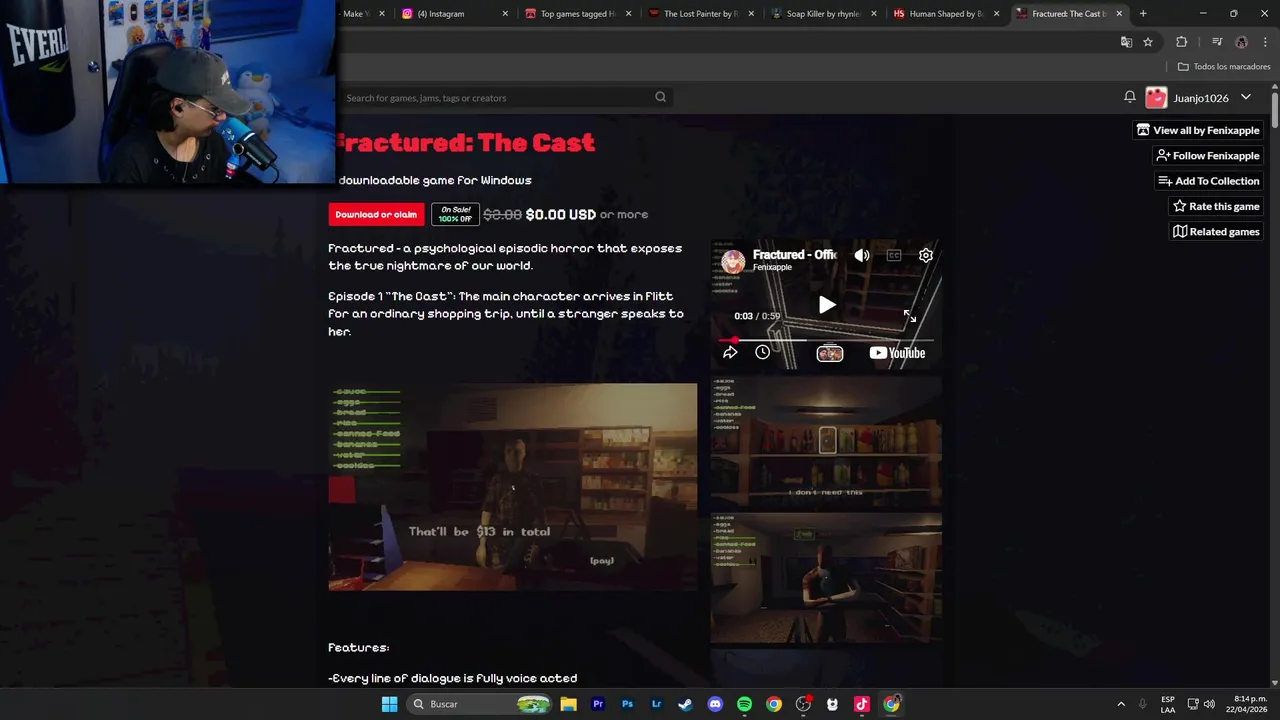Open itch.io notifications bell
The height and width of the screenshot is (720, 1280).
[x=1129, y=97]
